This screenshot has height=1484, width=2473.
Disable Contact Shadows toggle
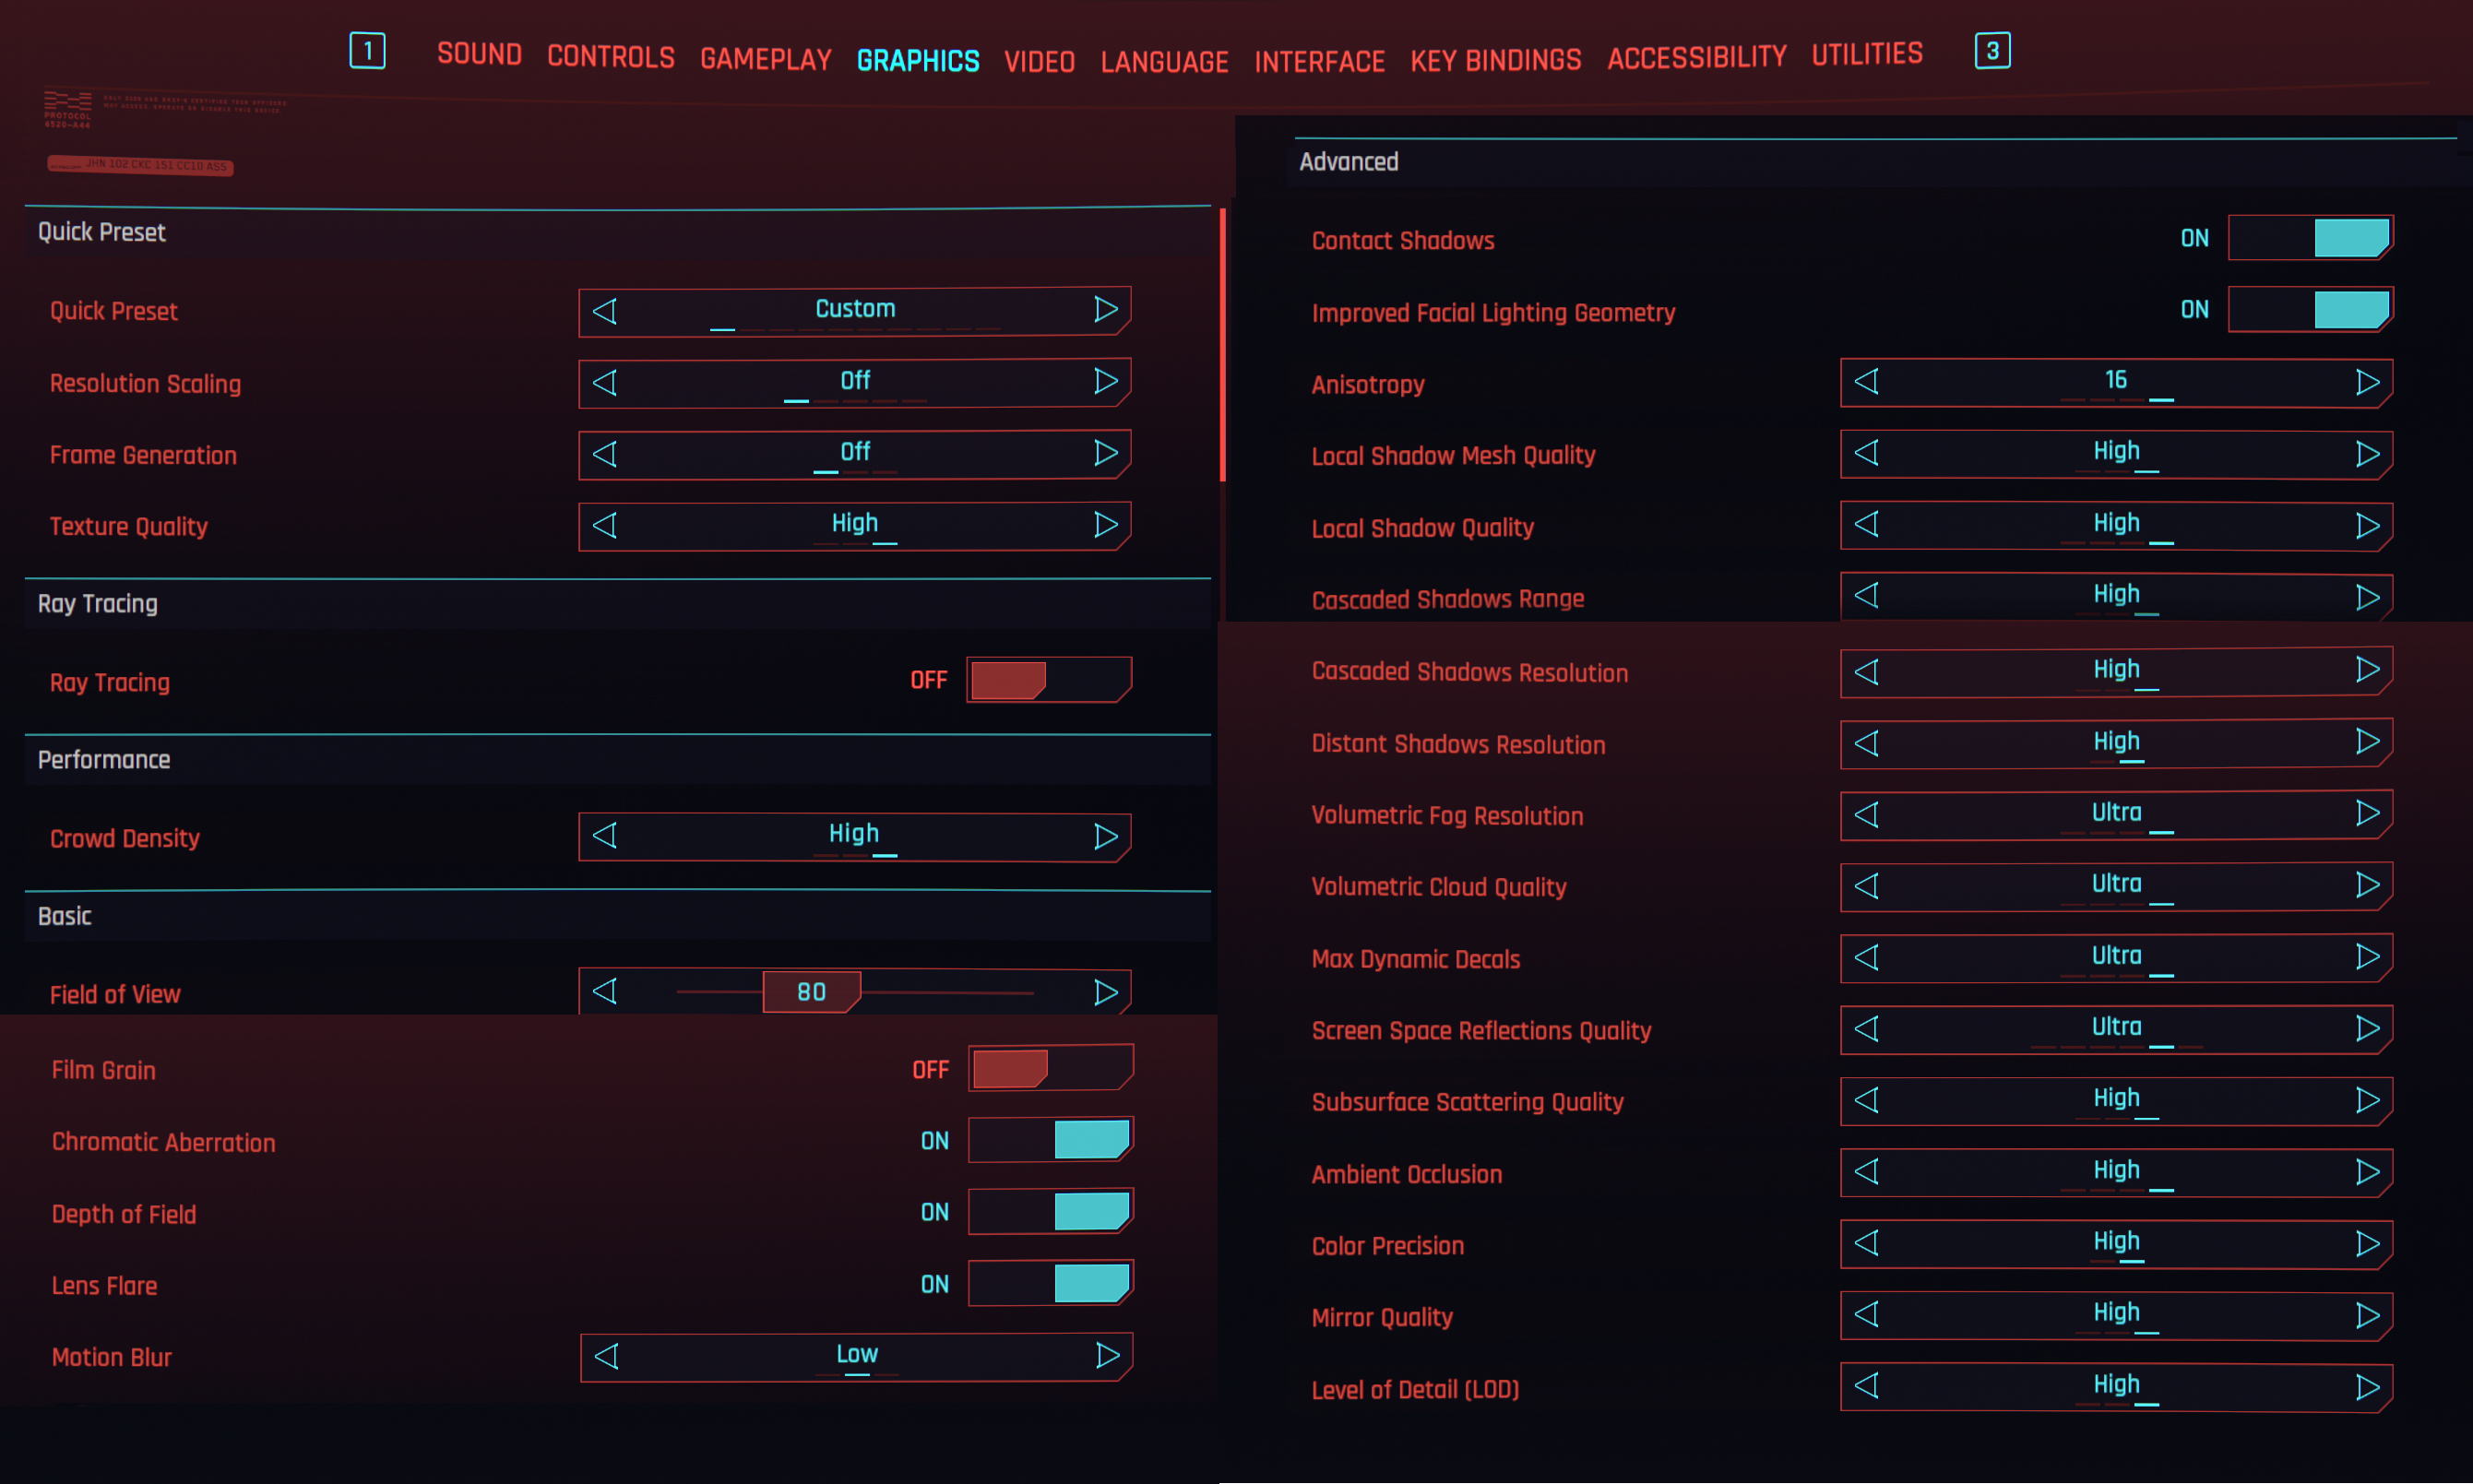click(2310, 239)
